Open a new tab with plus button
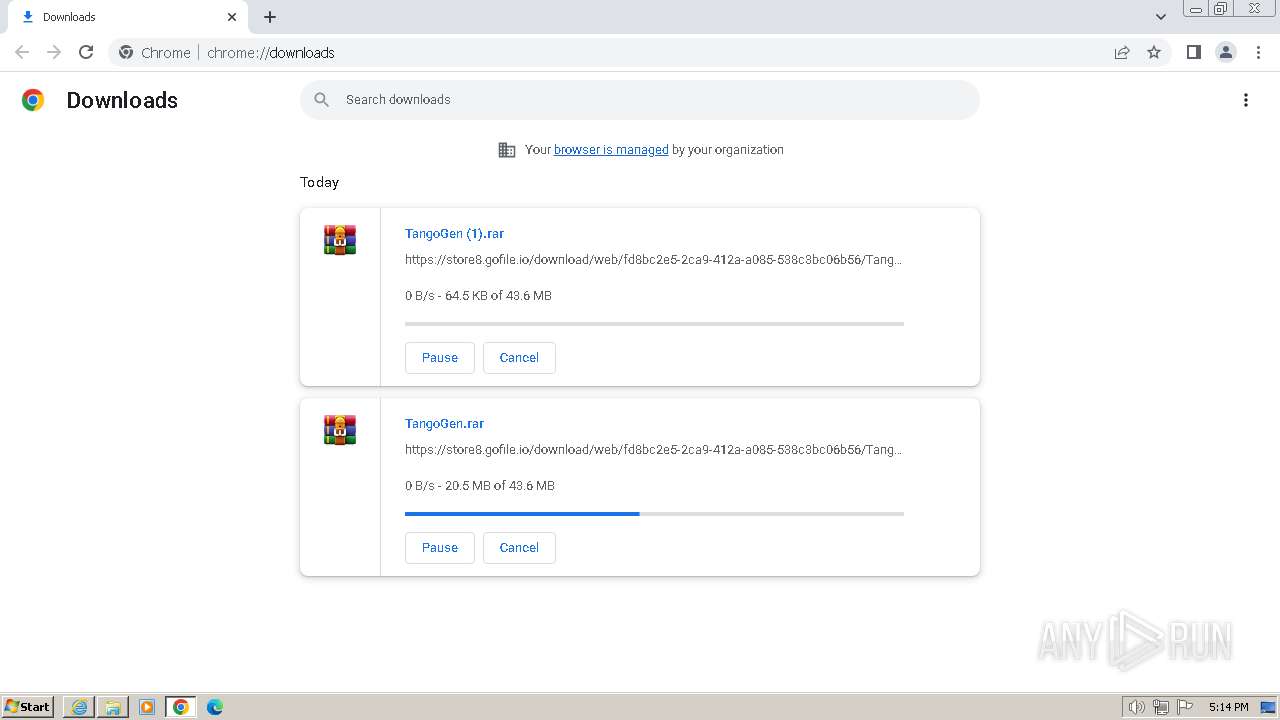This screenshot has height=720, width=1280. point(270,17)
